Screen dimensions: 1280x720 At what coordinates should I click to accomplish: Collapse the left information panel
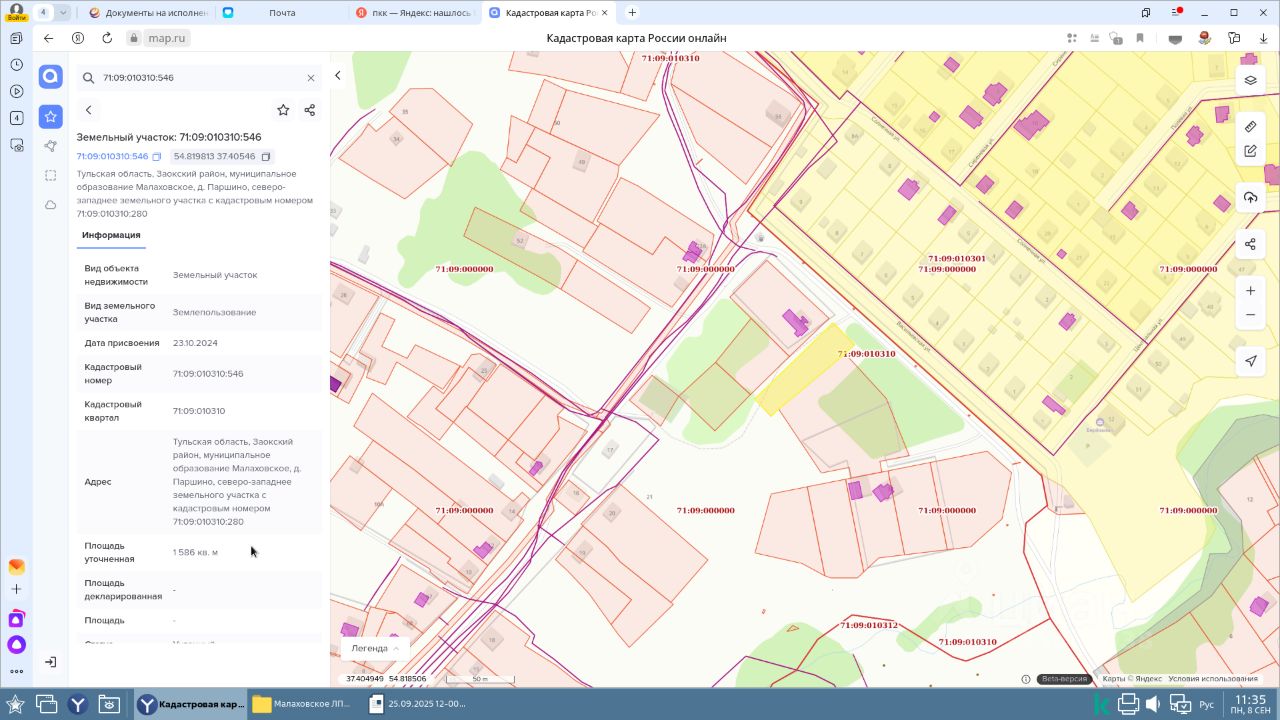[x=338, y=76]
